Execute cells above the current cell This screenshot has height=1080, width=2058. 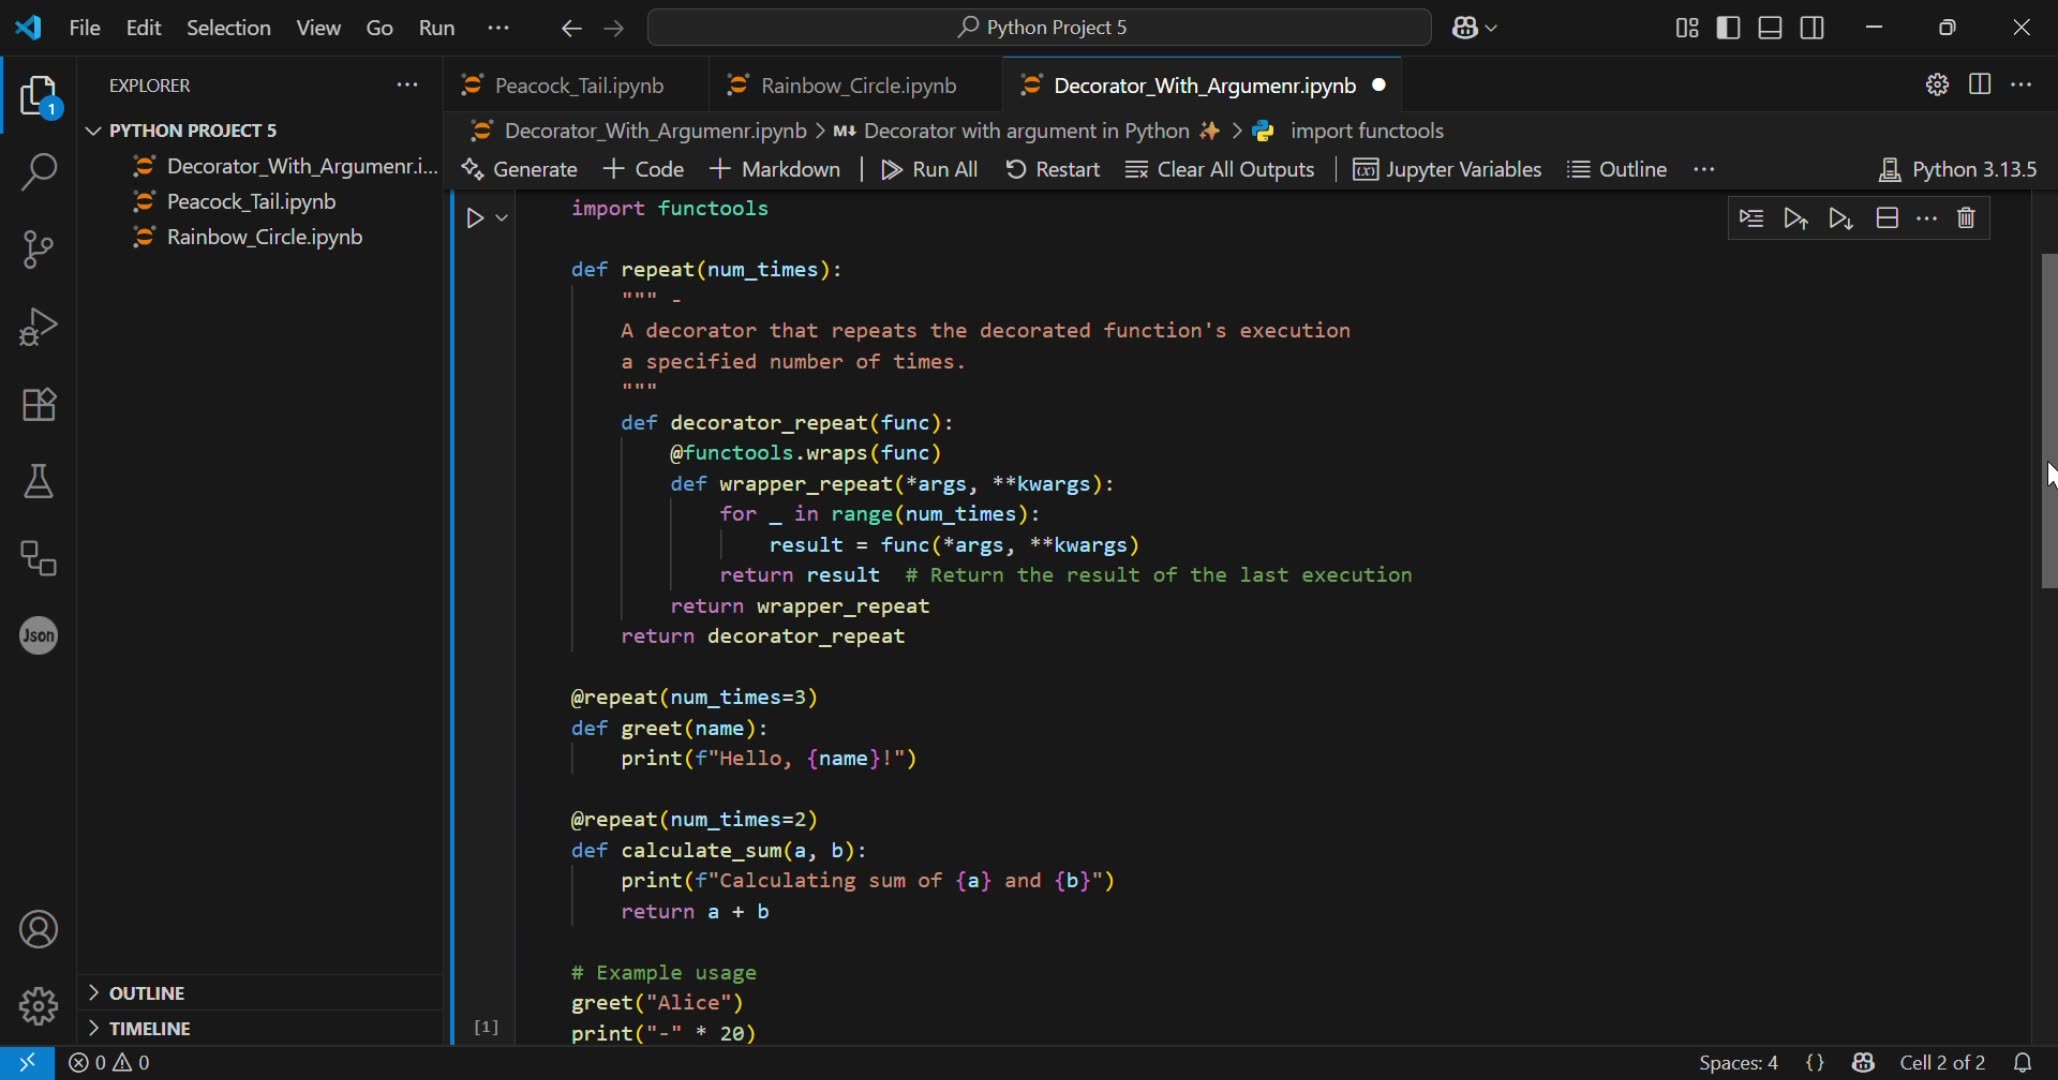[1796, 218]
